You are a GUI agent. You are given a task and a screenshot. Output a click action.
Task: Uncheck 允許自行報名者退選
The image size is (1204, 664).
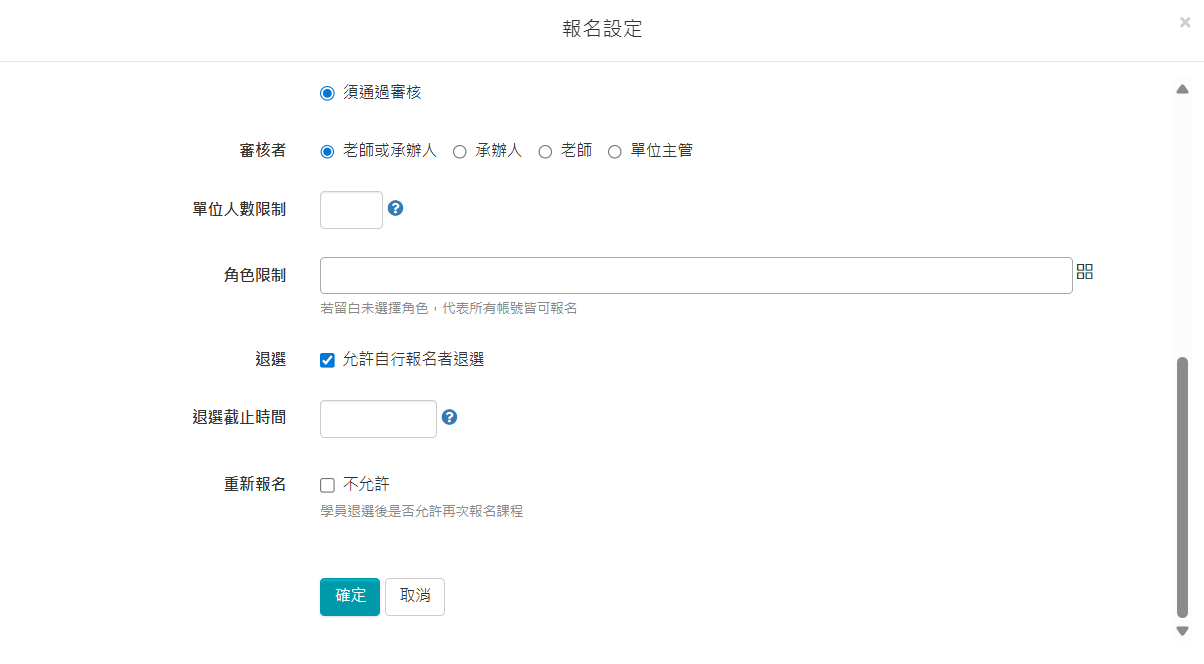click(327, 360)
